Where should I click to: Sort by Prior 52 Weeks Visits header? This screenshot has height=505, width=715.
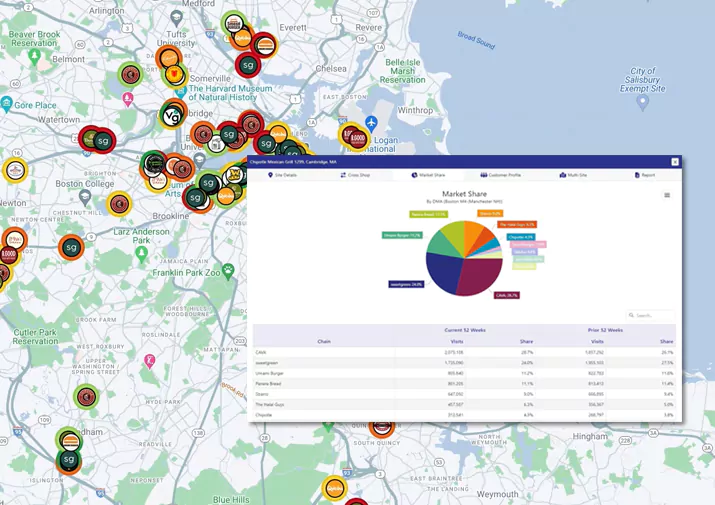coord(597,341)
